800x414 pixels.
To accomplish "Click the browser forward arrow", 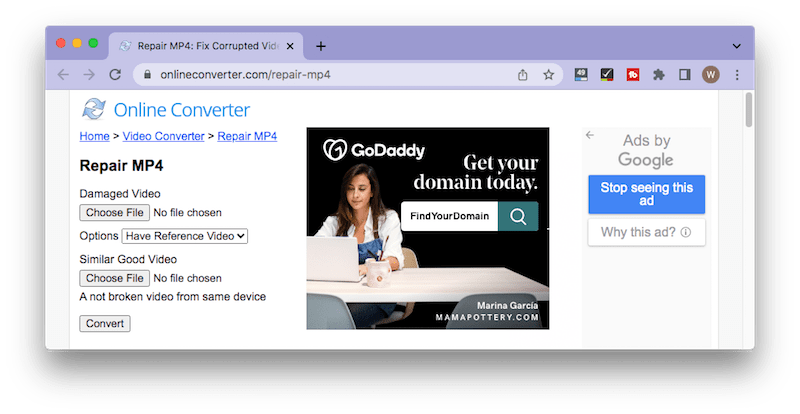I will click(89, 75).
